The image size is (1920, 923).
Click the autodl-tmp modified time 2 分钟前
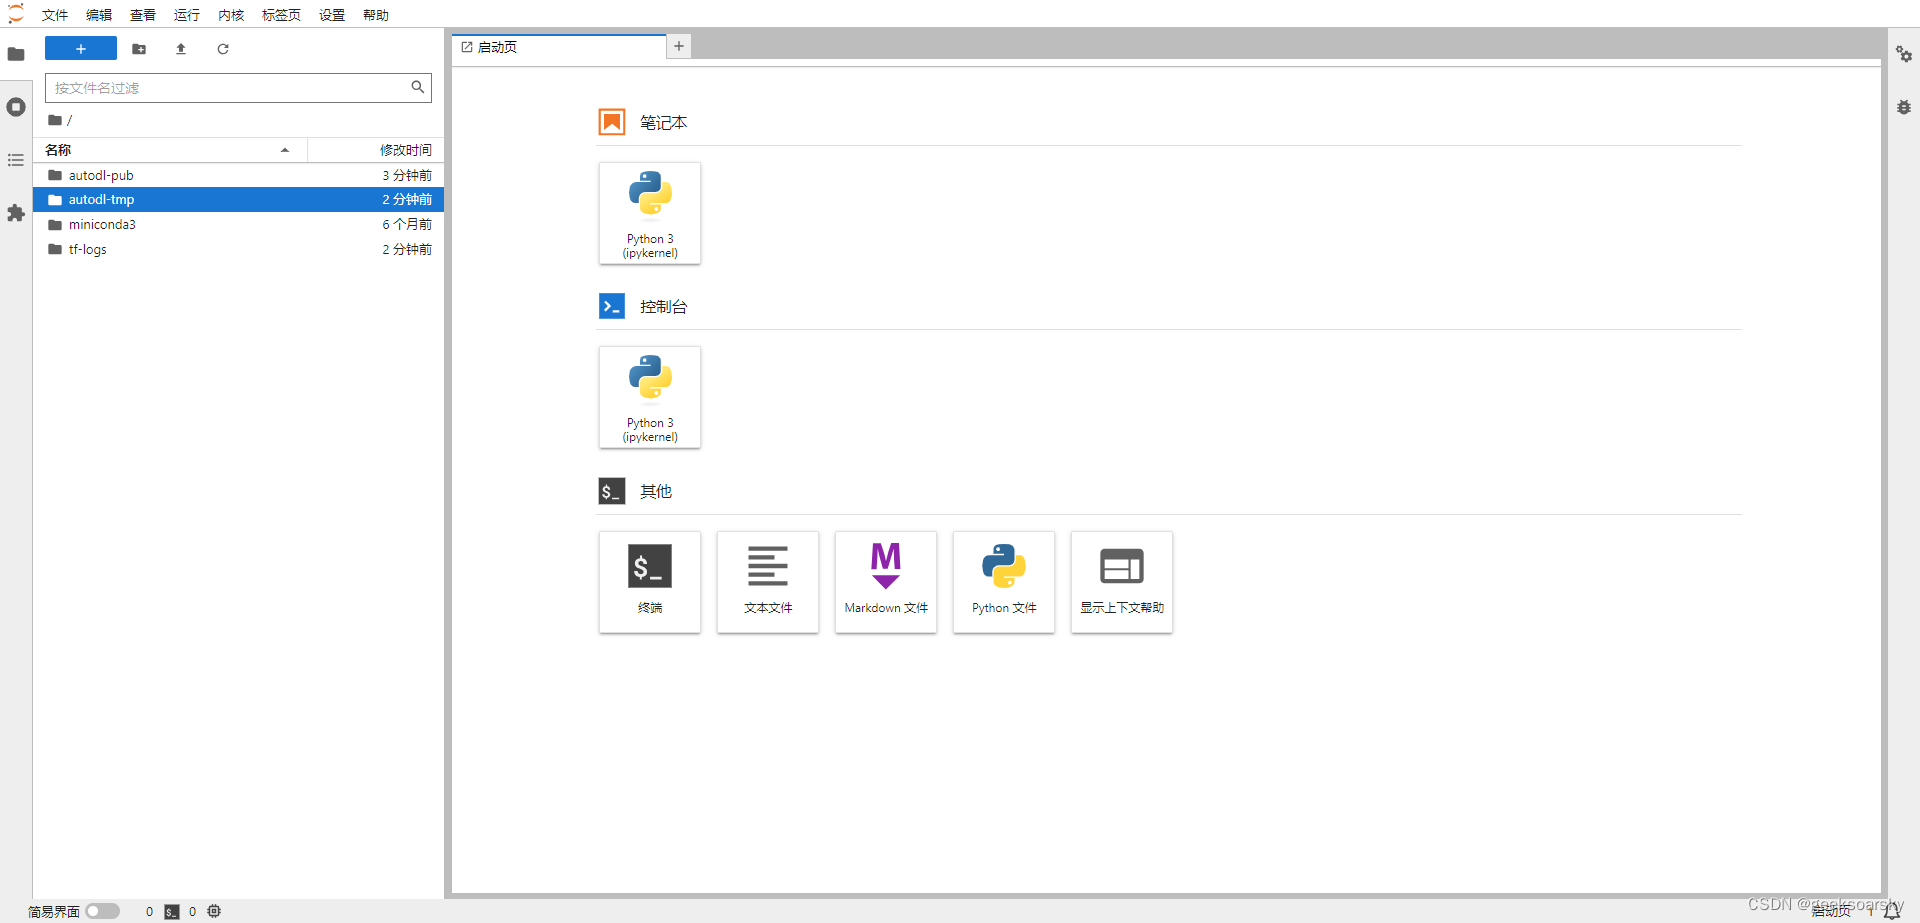click(407, 200)
